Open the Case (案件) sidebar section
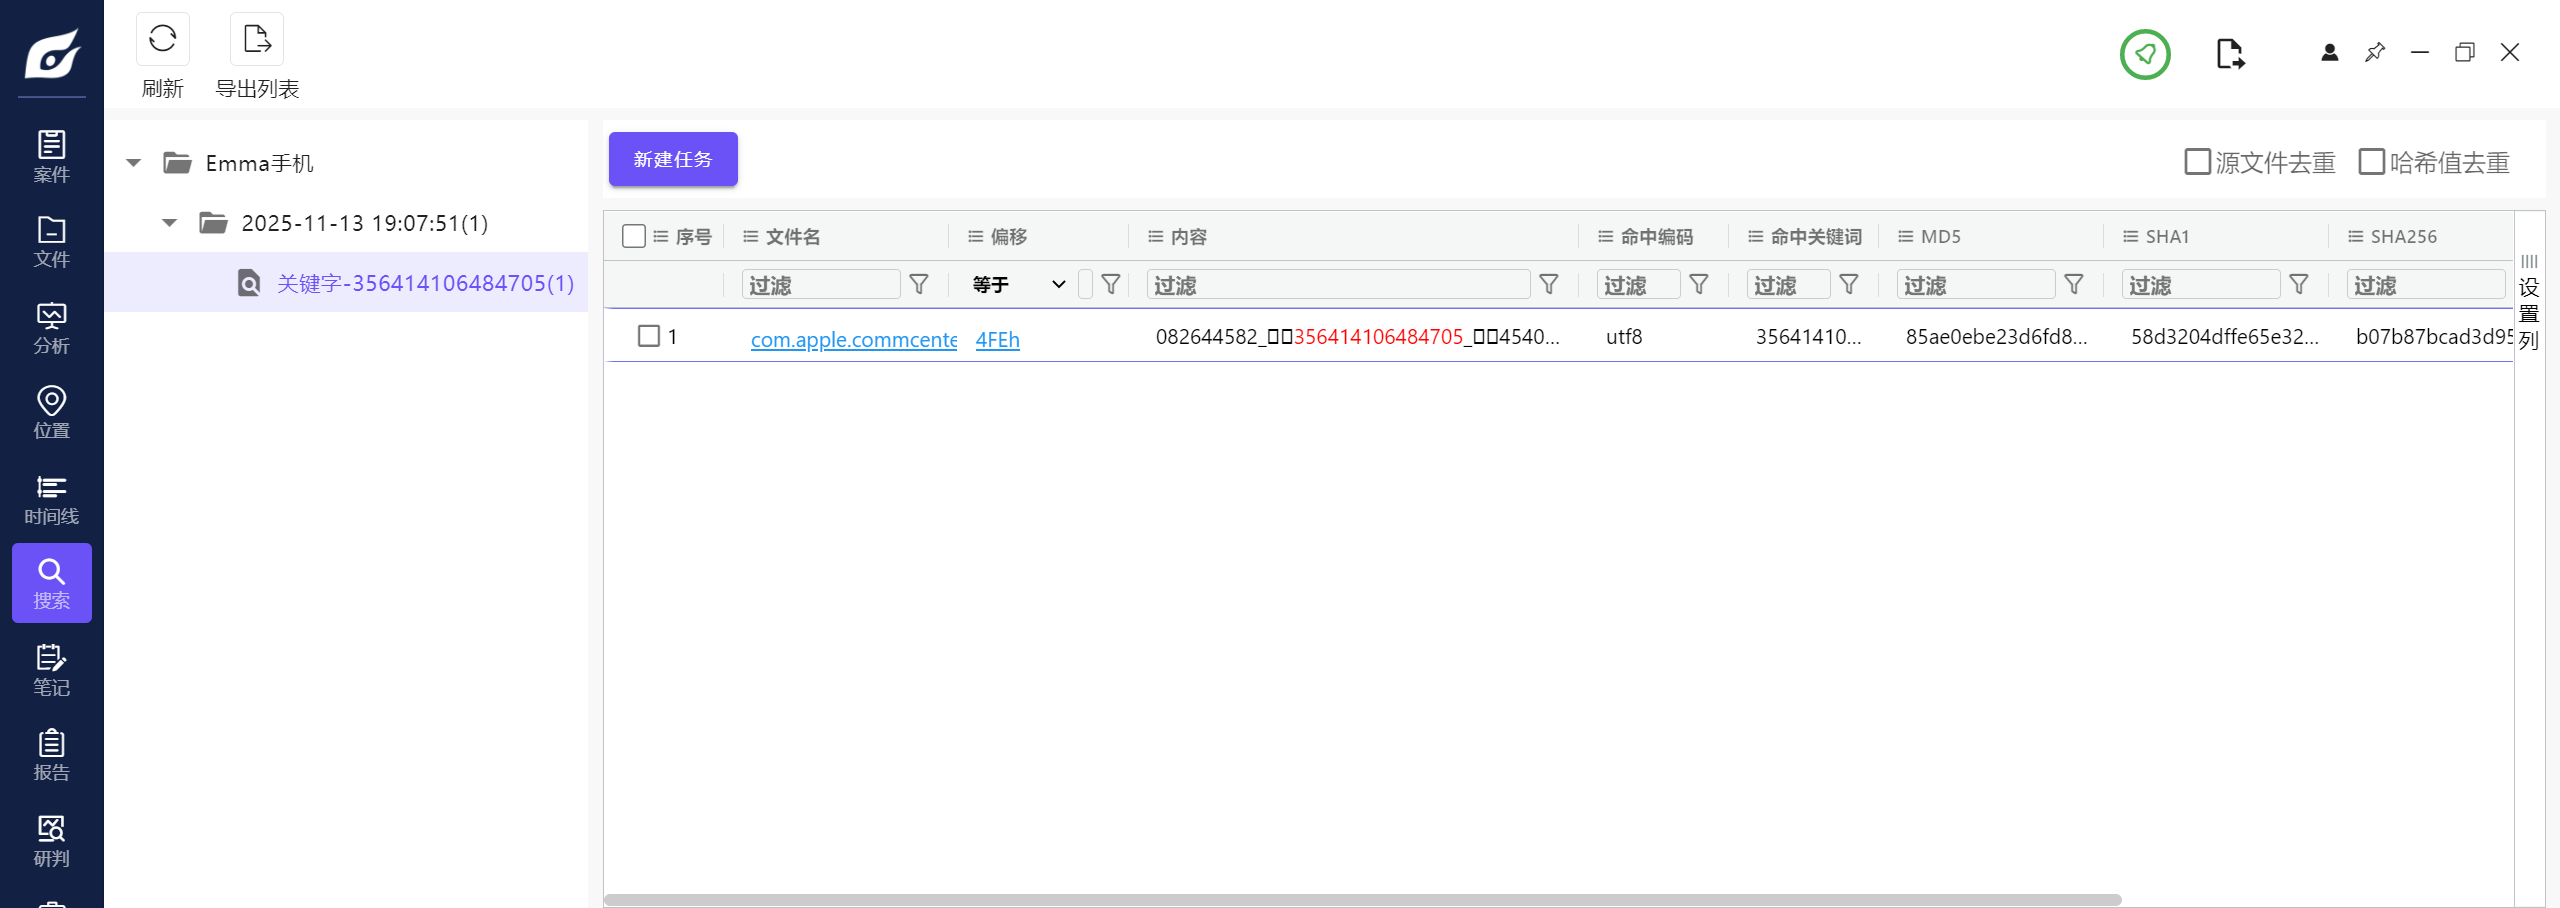This screenshot has width=2560, height=908. click(51, 157)
